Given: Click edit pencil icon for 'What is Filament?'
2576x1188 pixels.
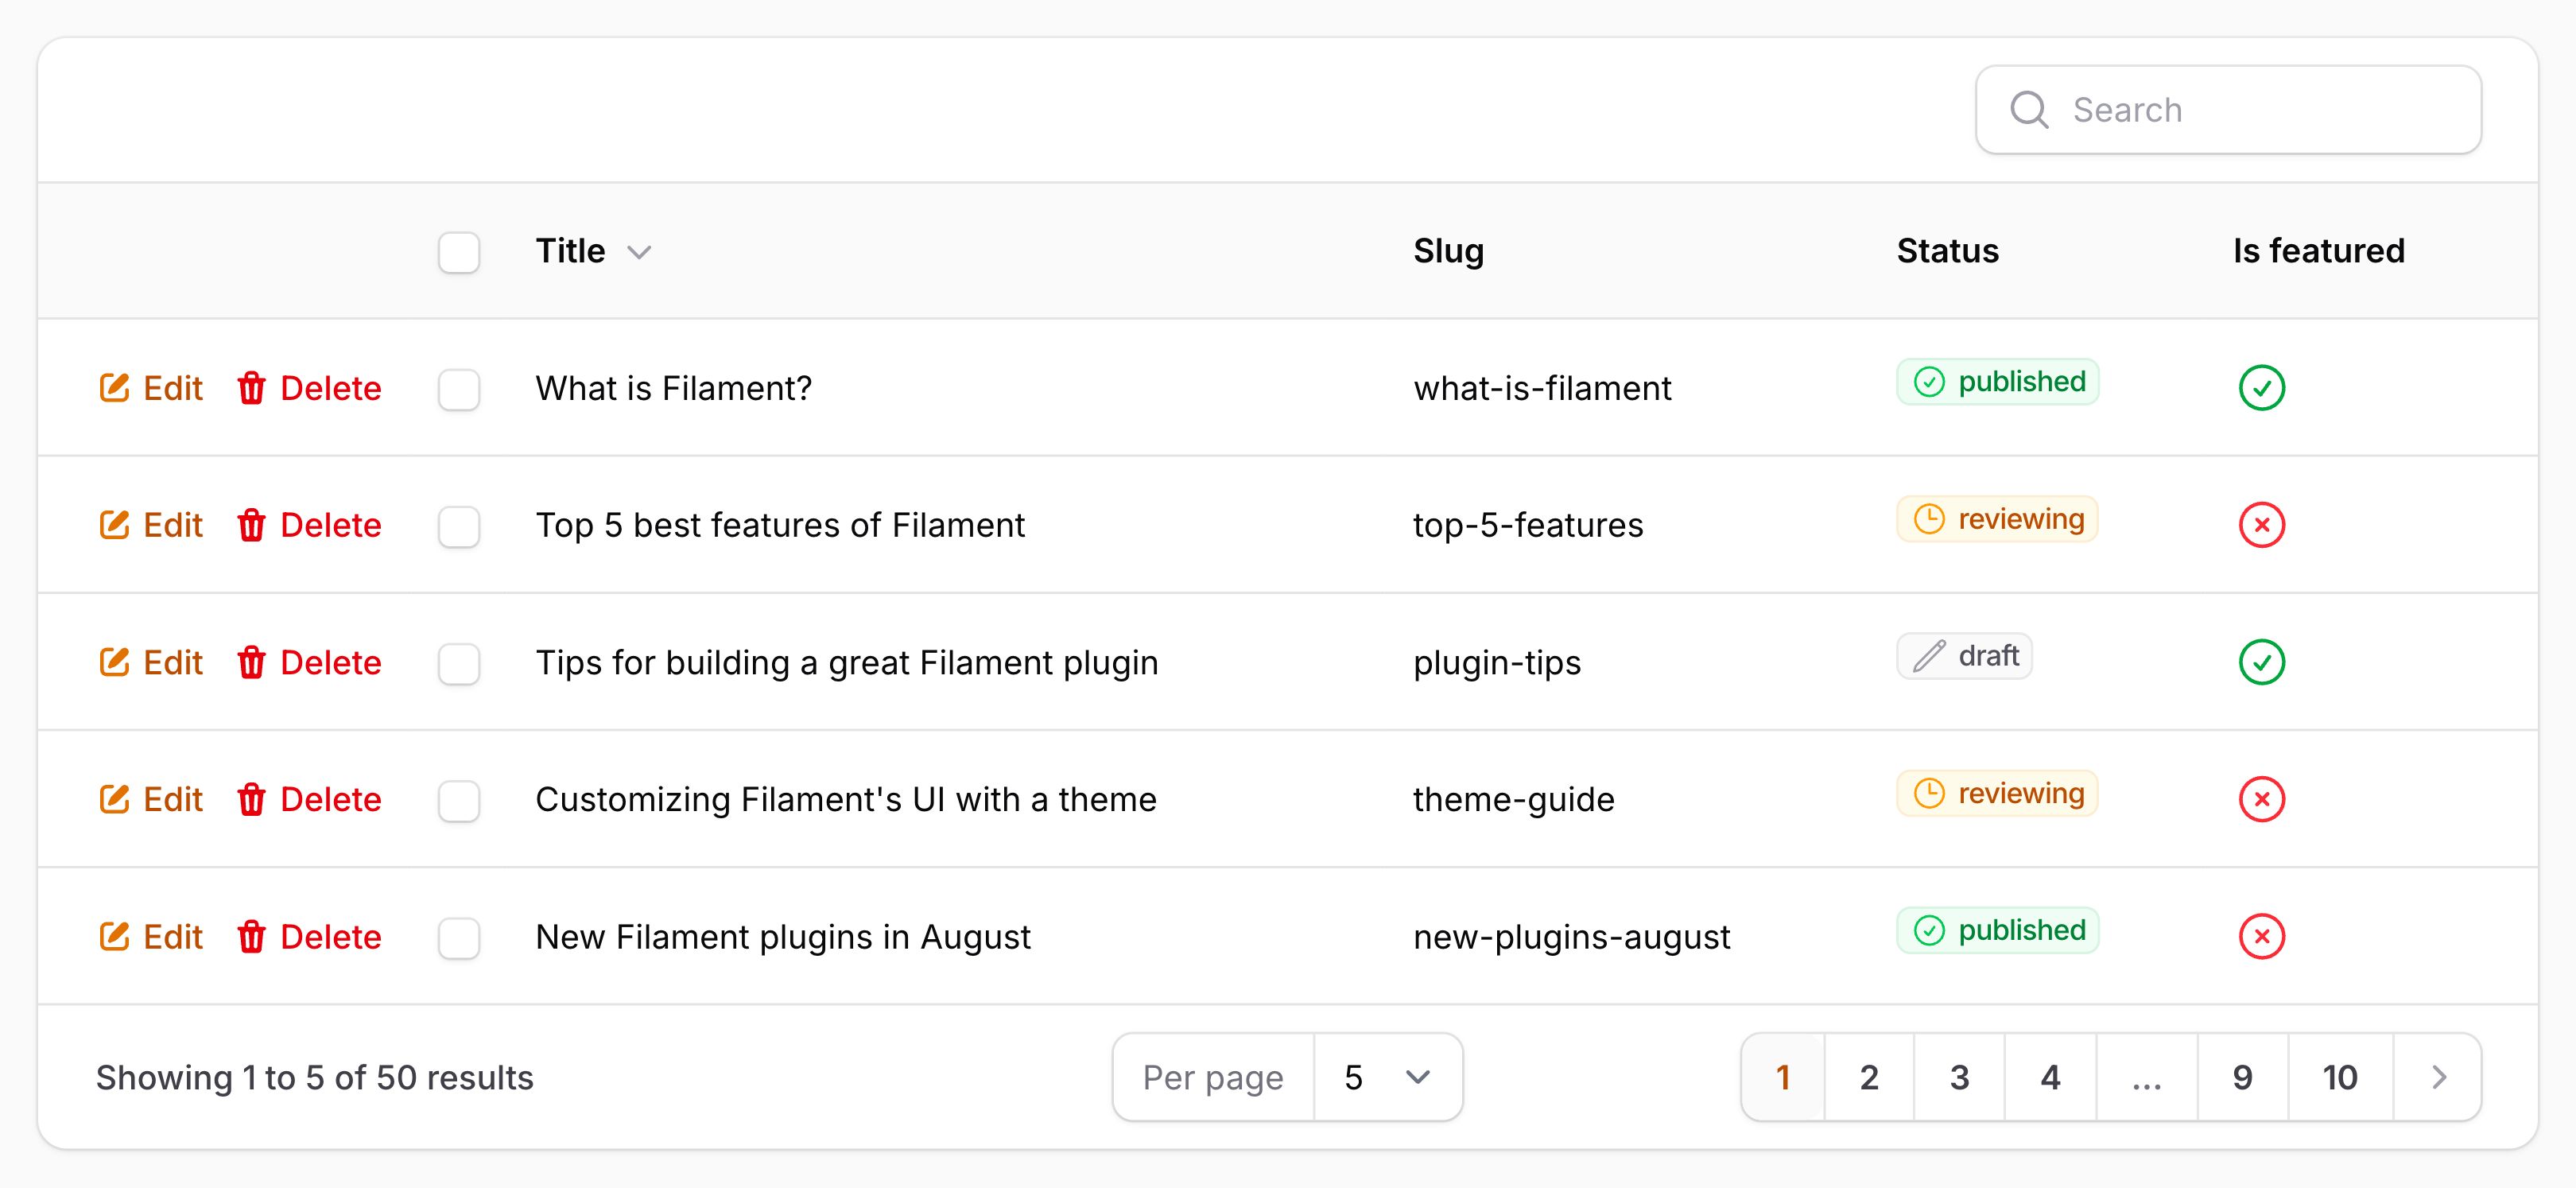Looking at the screenshot, I should 114,388.
